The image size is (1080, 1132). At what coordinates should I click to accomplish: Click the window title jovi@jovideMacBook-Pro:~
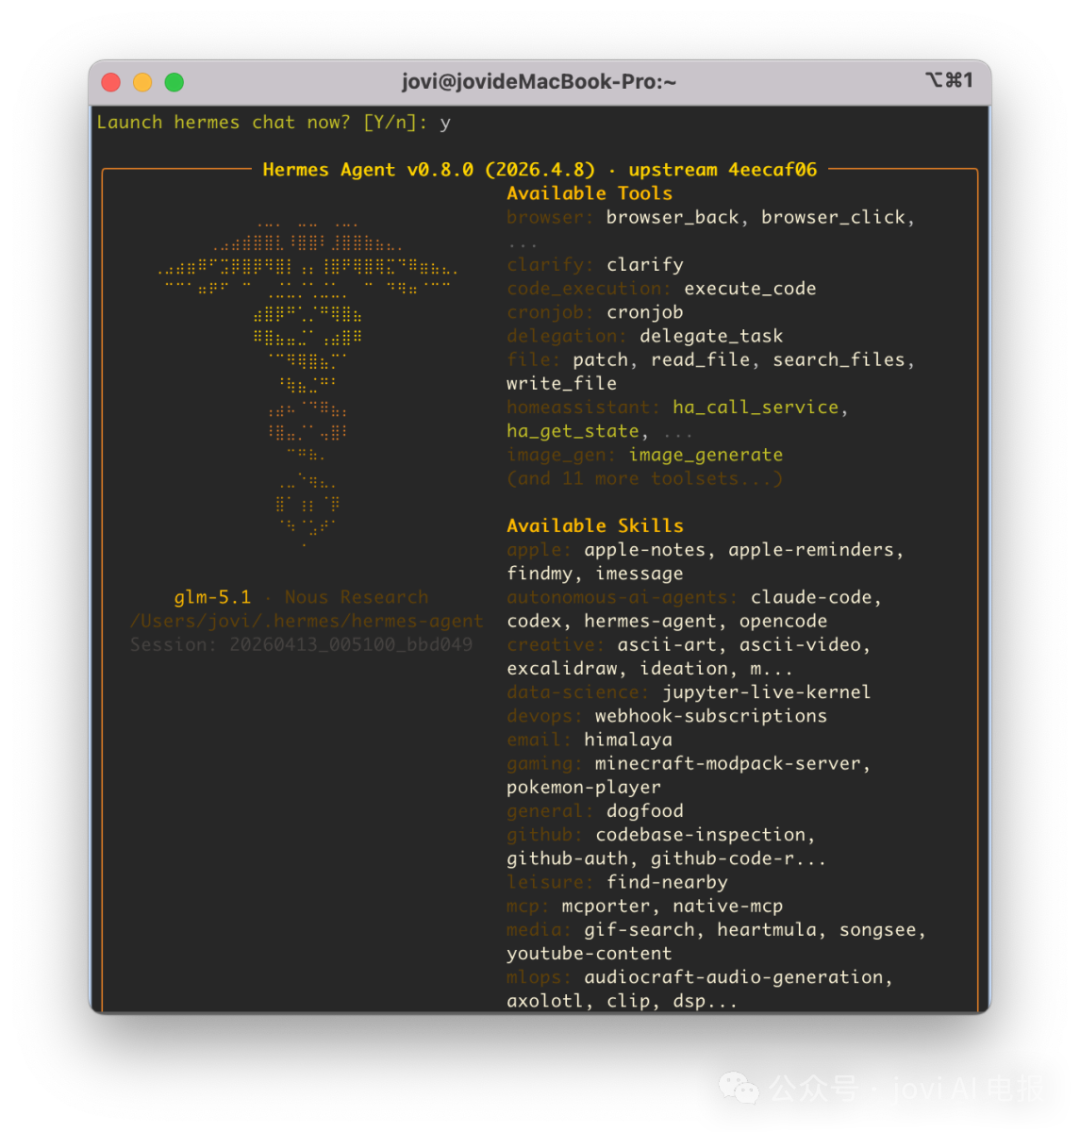(x=539, y=82)
